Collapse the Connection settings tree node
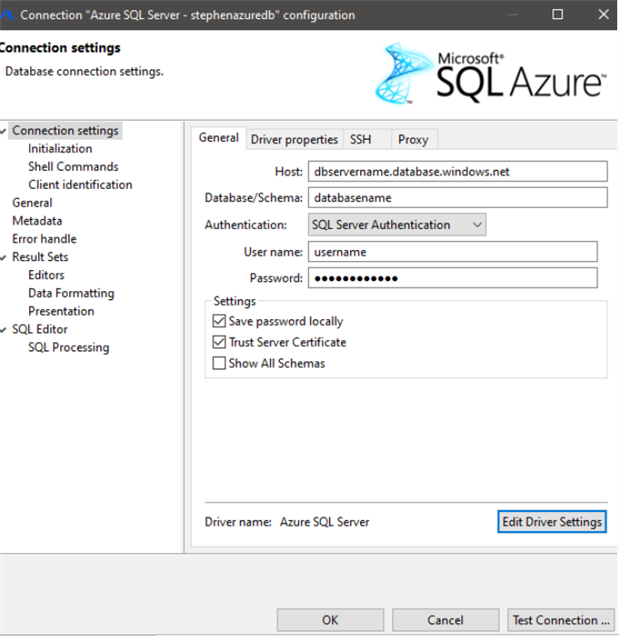619x636 pixels. 3,131
